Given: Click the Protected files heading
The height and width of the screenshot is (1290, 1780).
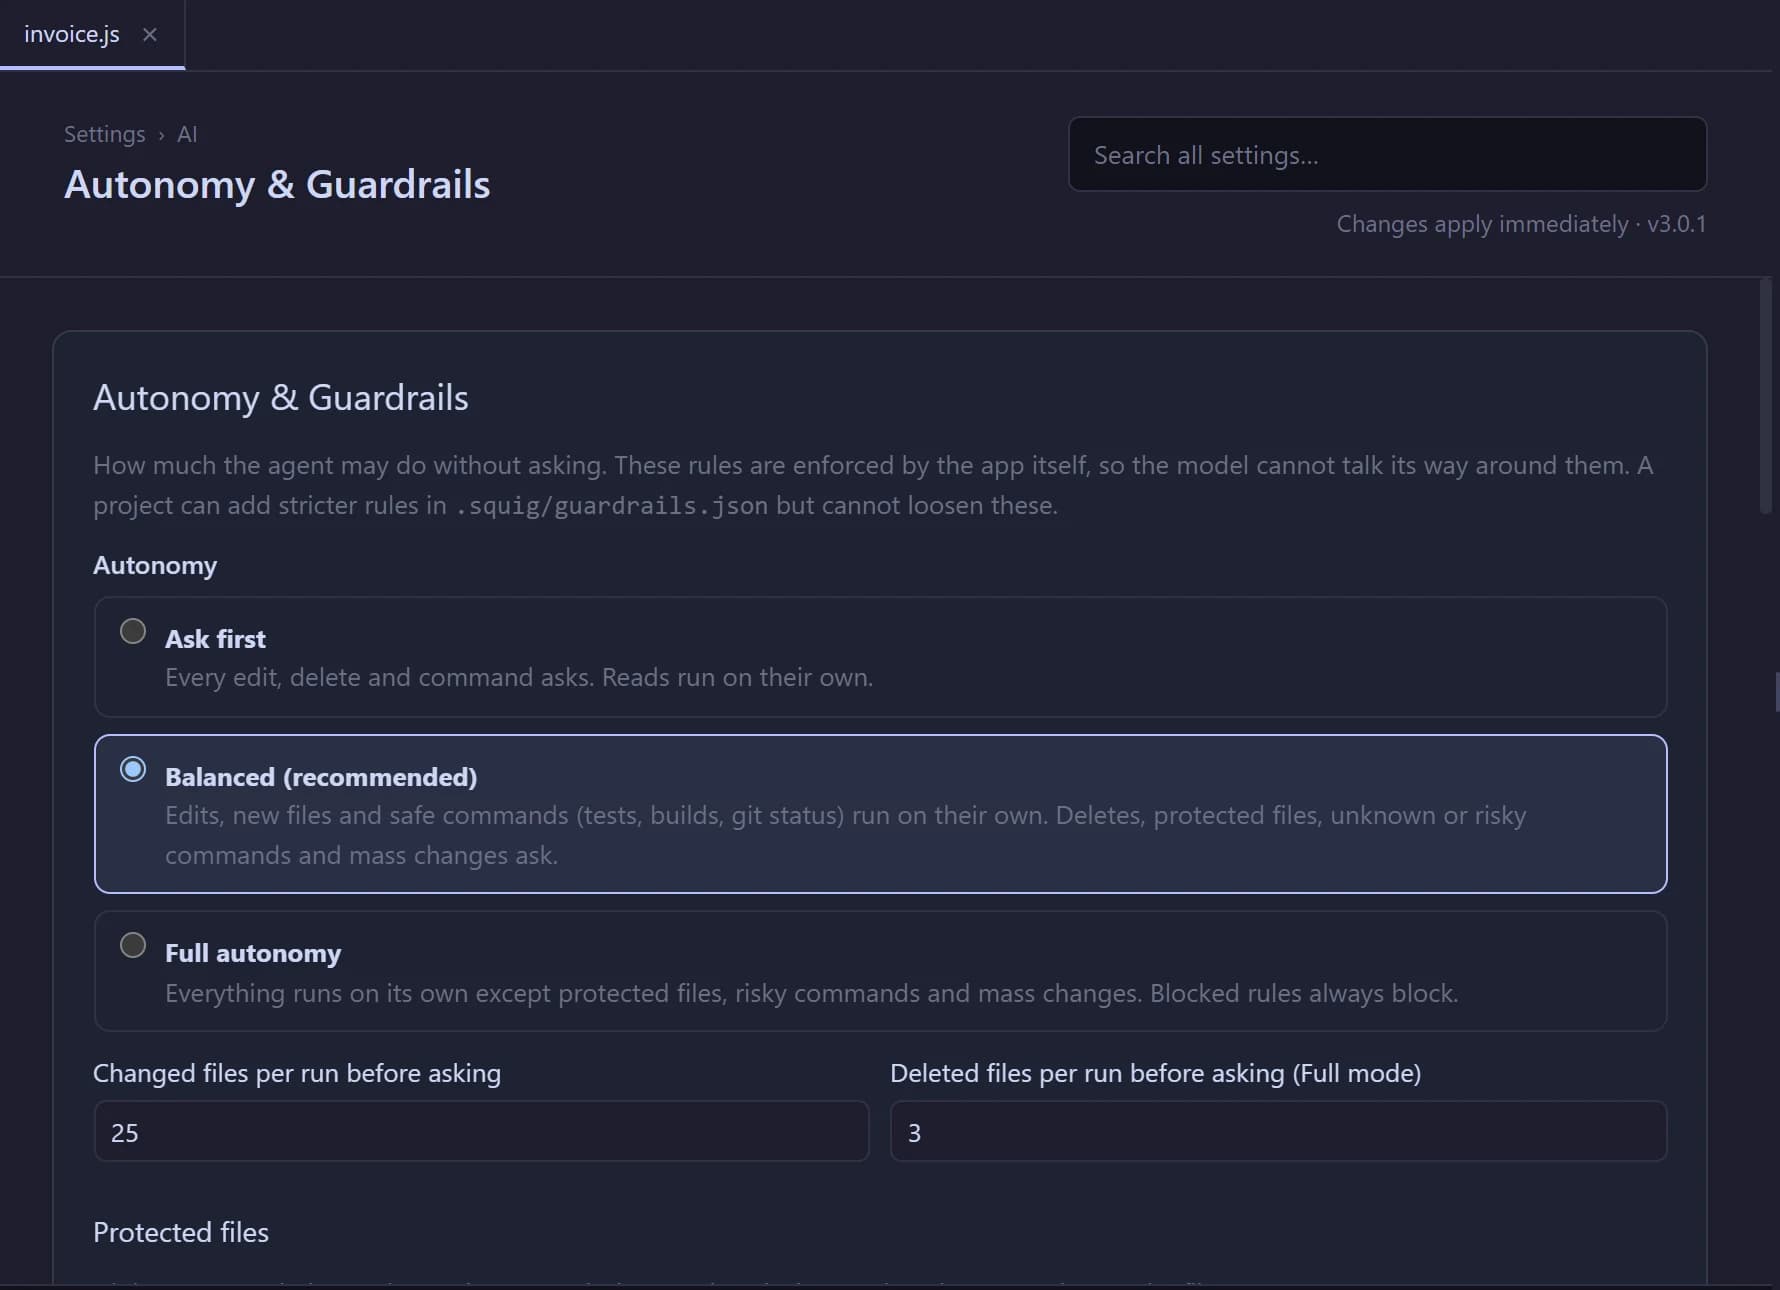Looking at the screenshot, I should click(181, 1232).
